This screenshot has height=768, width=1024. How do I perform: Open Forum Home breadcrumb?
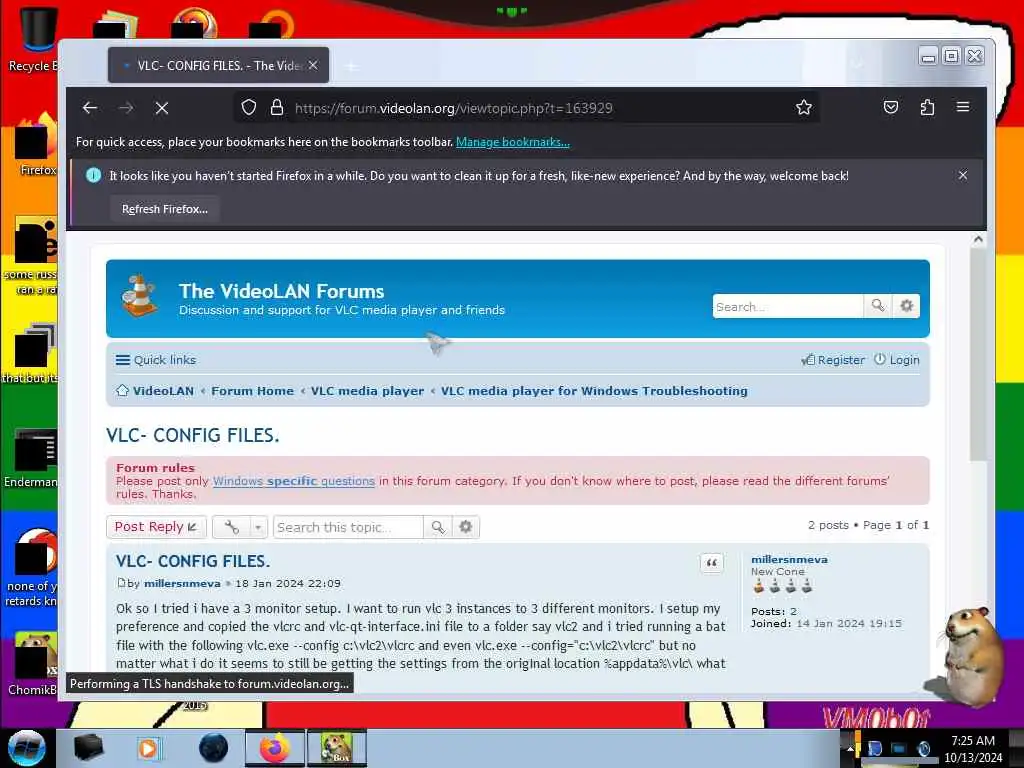tap(252, 391)
